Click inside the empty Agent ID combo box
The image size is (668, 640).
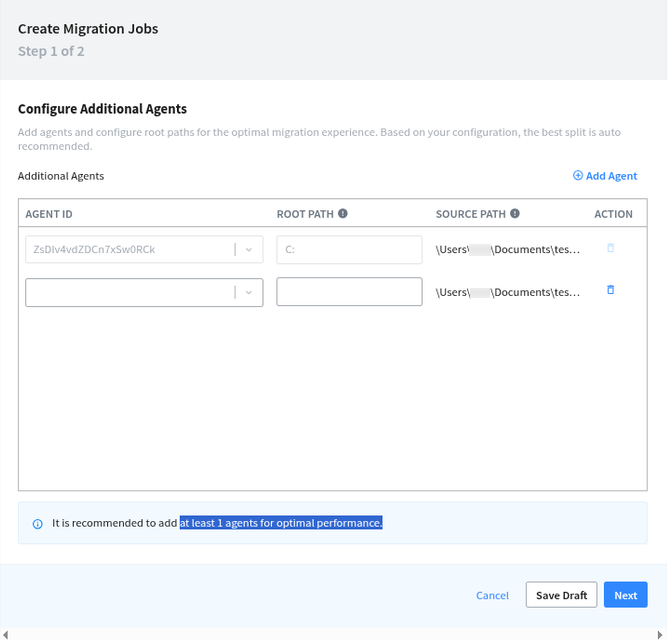point(130,292)
